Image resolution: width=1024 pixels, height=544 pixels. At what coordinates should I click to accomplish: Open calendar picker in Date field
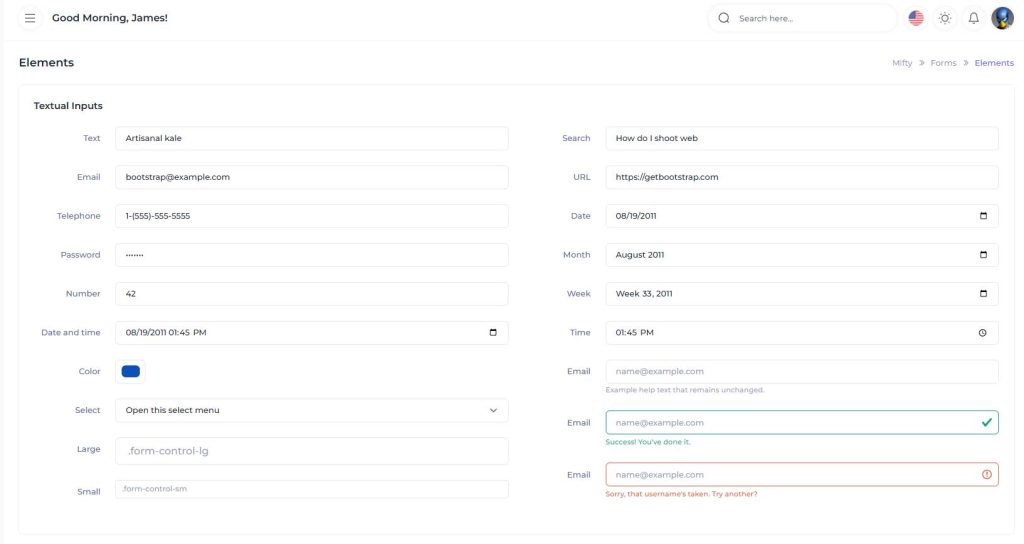coord(983,216)
